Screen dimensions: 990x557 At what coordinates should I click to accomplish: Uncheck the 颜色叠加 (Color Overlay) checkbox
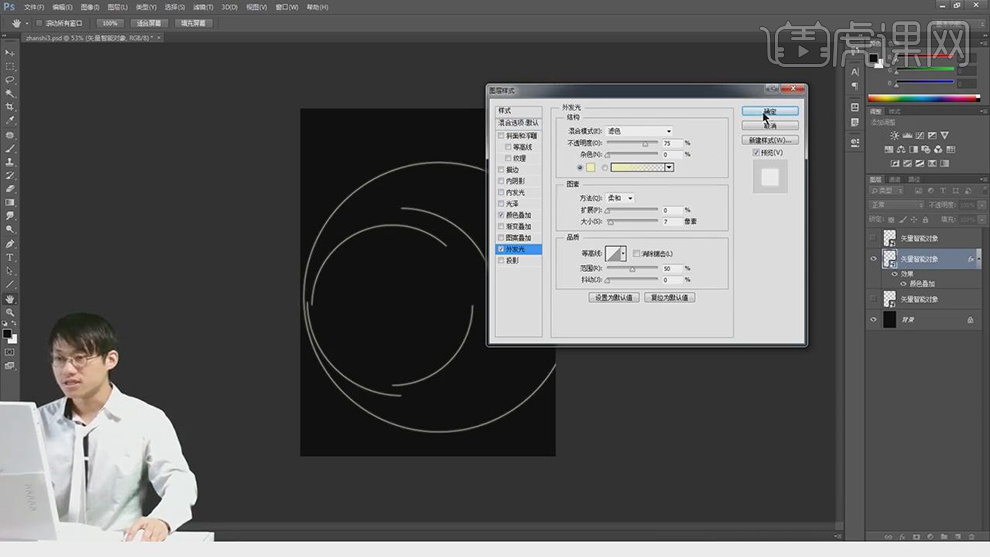pyautogui.click(x=502, y=215)
